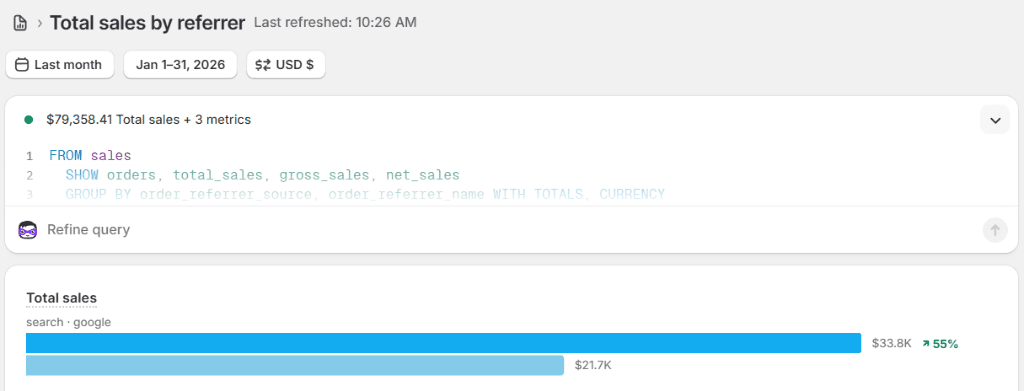Click the Total sales by referrer title
1024x391 pixels.
(x=148, y=23)
